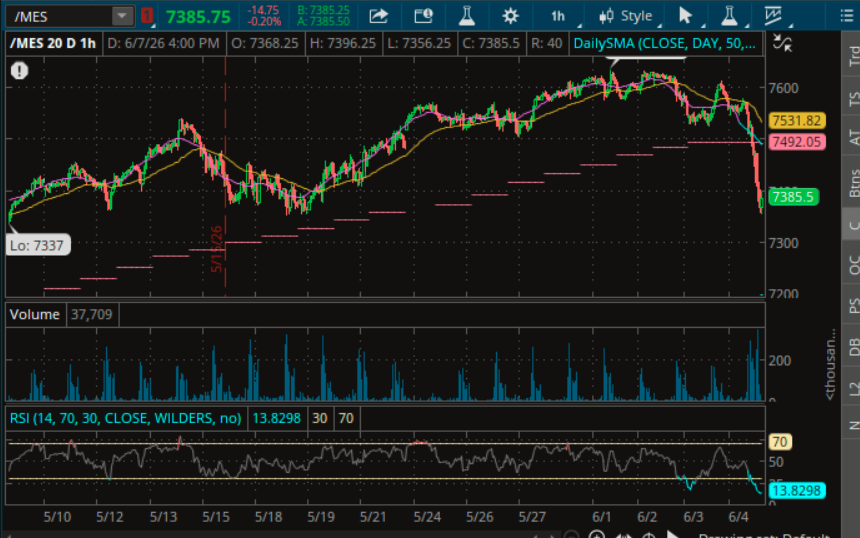This screenshot has height=538, width=860.
Task: Click the red link indicator next to symbol
Action: tap(146, 16)
